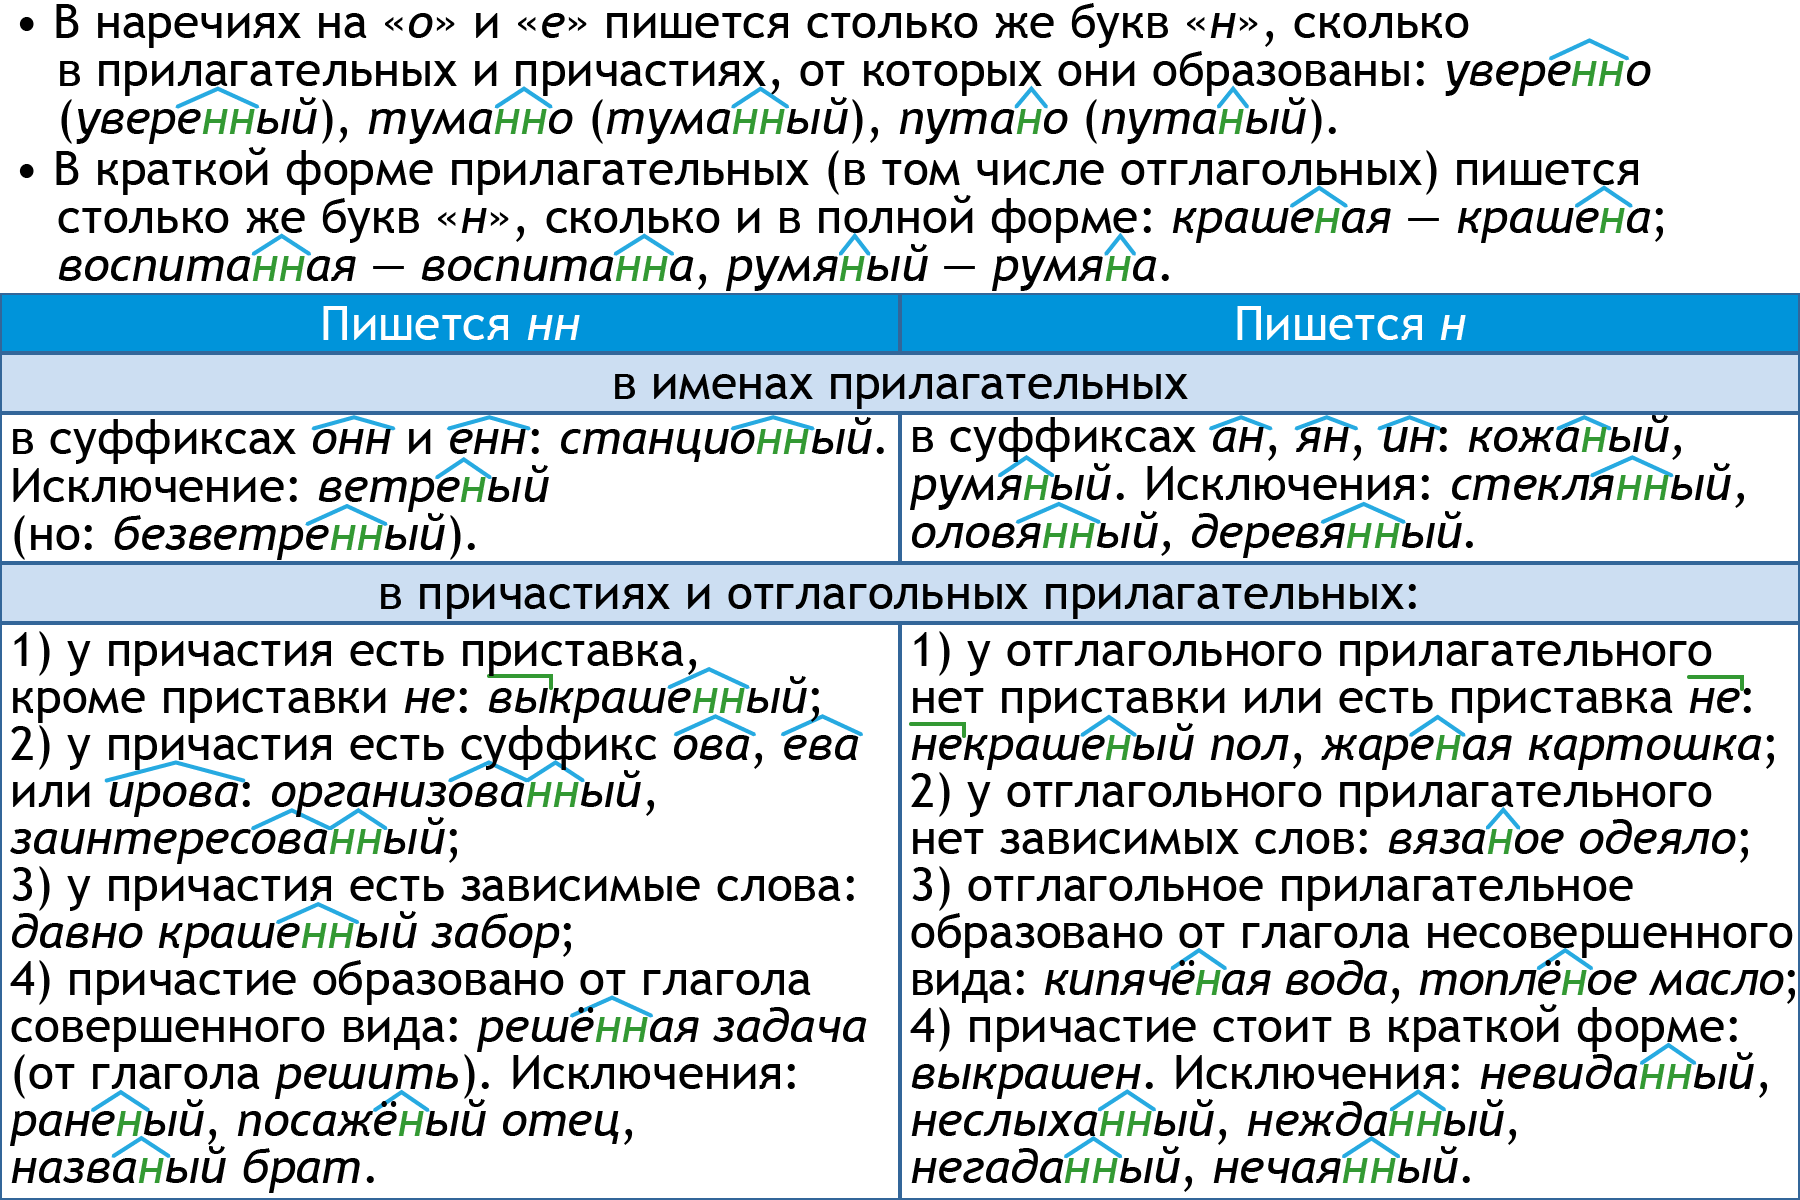Click the exception word 'деревянный'
The width and height of the screenshot is (1800, 1200).
point(1327,533)
